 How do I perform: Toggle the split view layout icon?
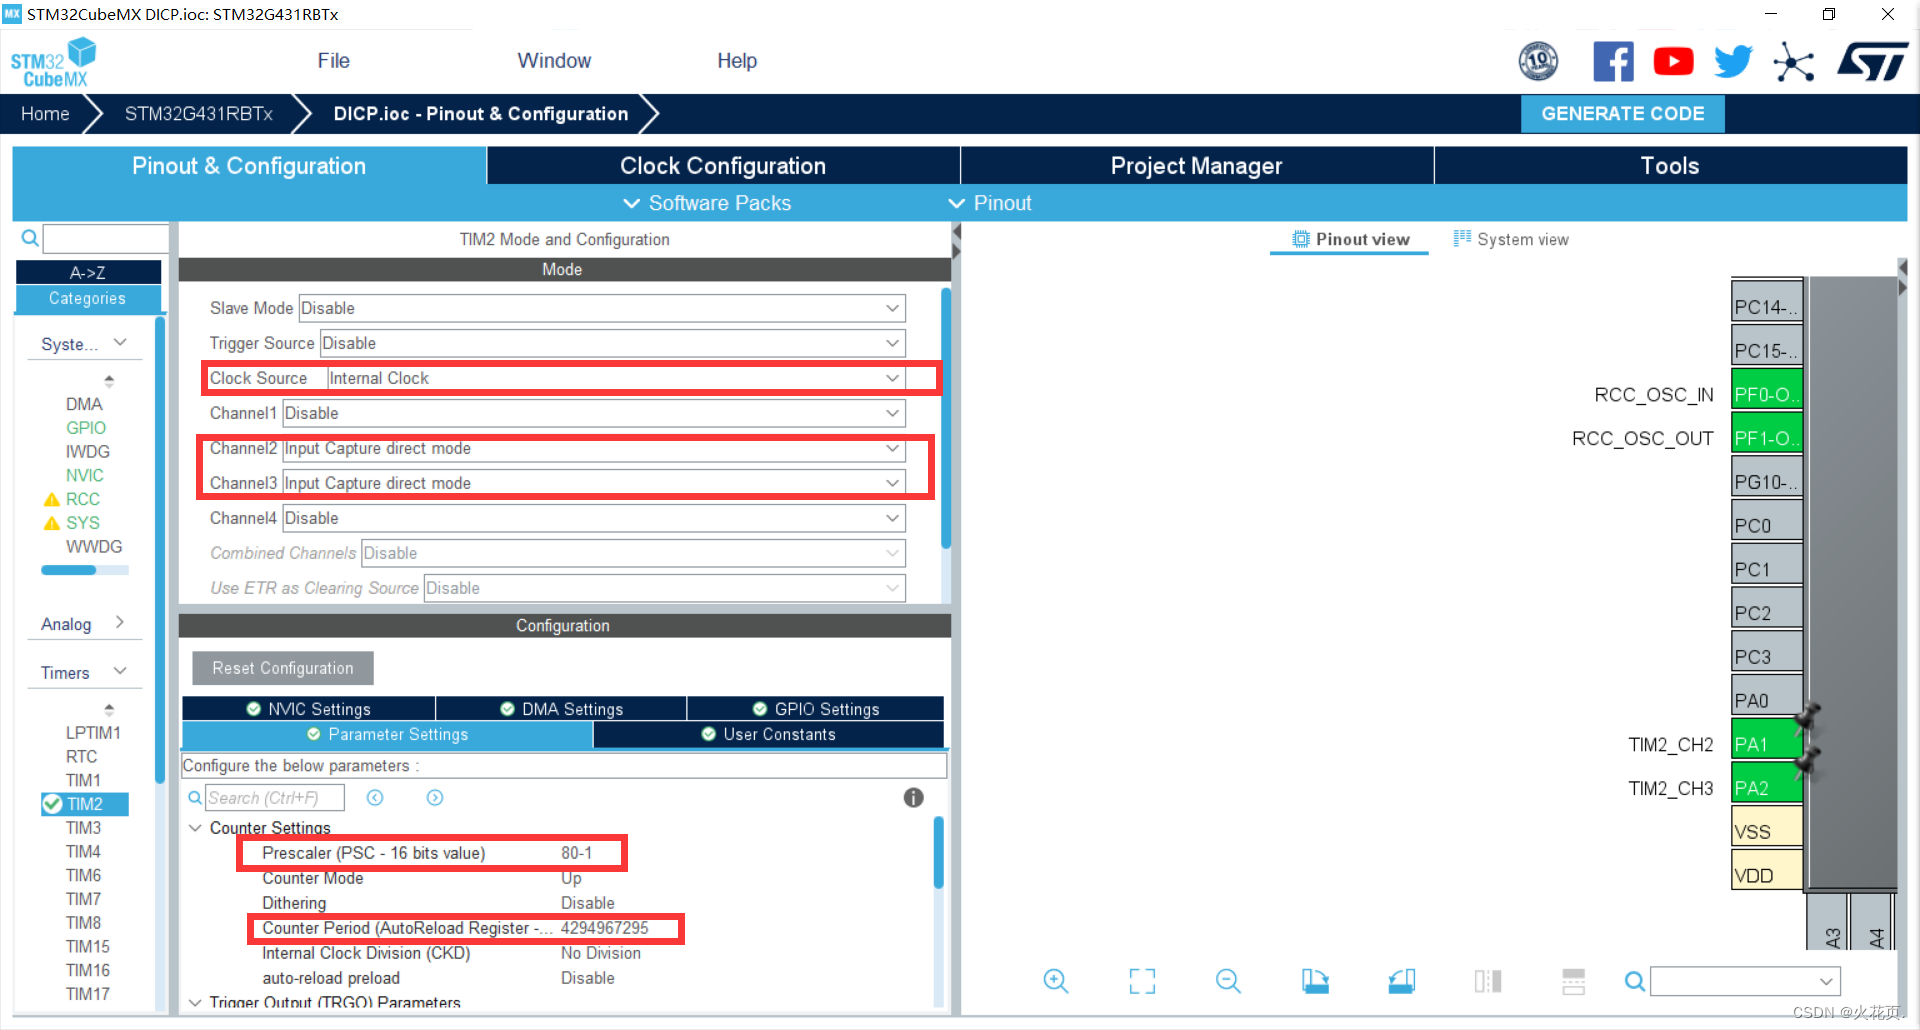[x=1488, y=981]
